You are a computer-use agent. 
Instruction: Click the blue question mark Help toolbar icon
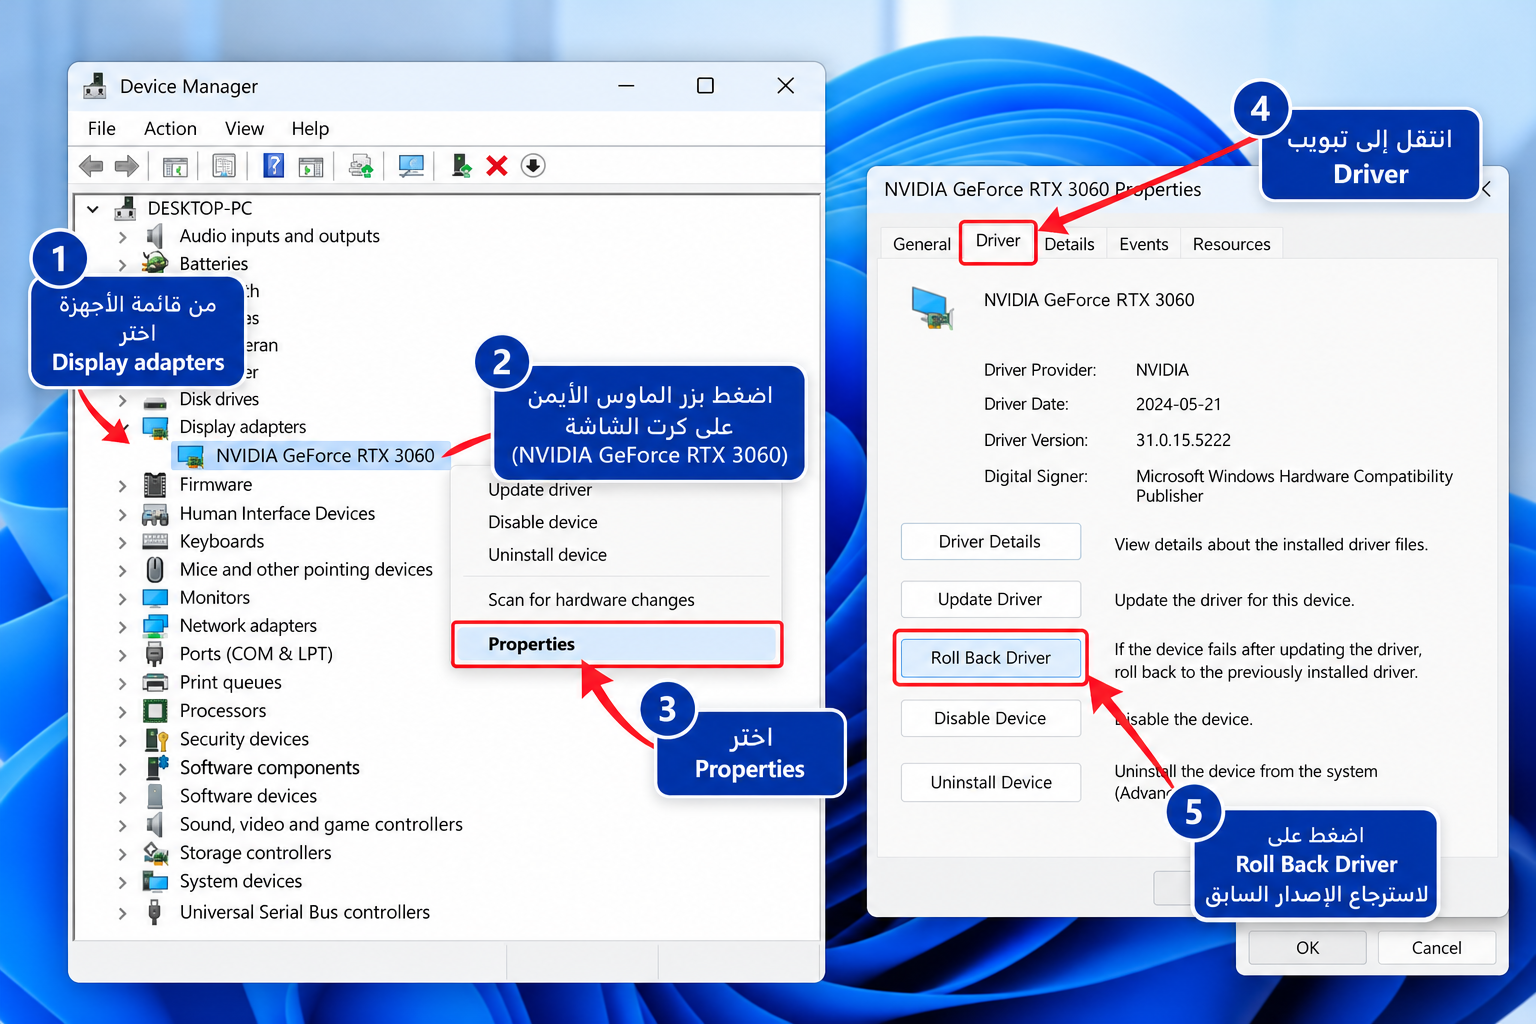[273, 166]
